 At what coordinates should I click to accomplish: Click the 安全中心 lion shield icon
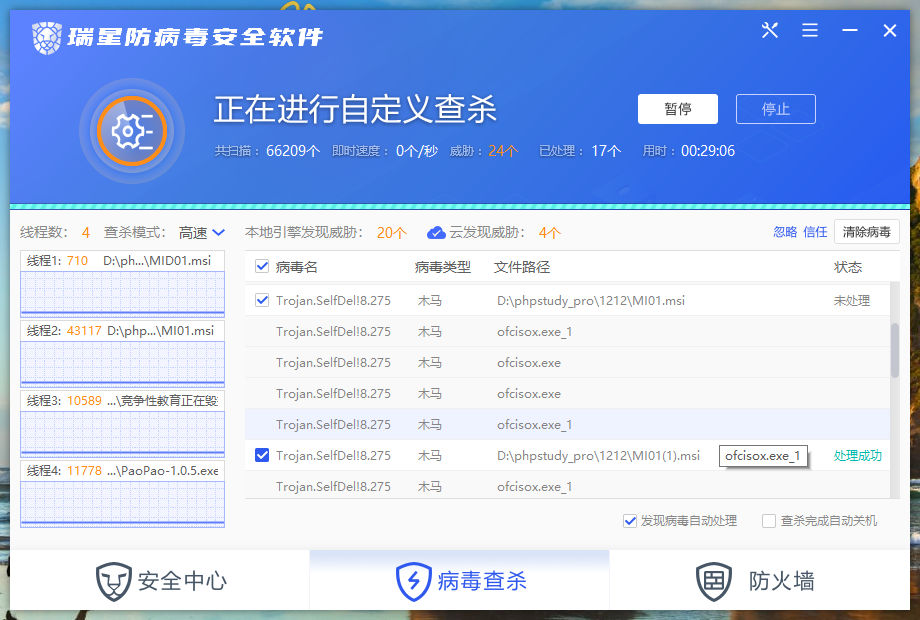[113, 580]
